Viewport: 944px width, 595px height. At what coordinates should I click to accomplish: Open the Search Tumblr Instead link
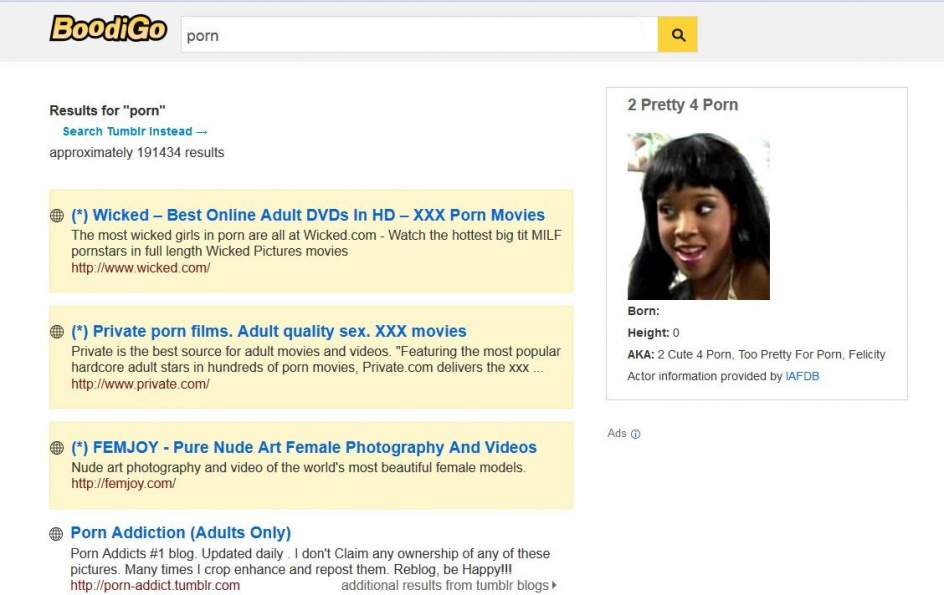click(135, 131)
